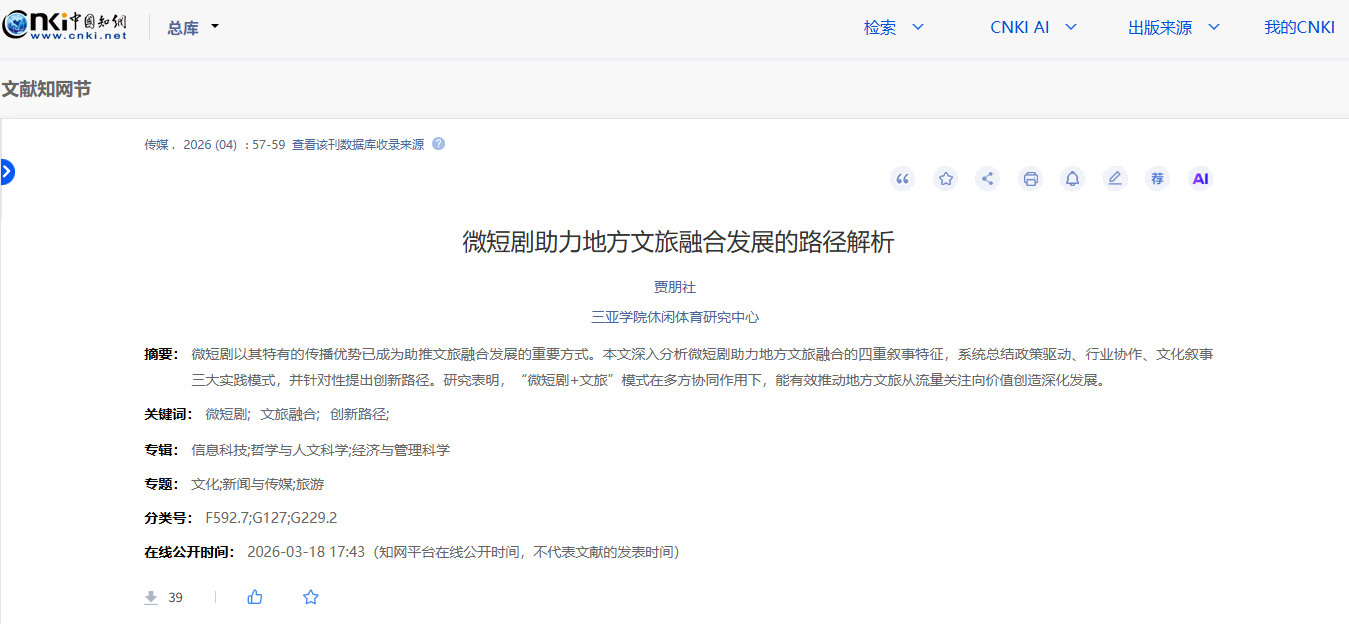This screenshot has height=624, width=1349.
Task: Click the print icon
Action: pos(1030,179)
